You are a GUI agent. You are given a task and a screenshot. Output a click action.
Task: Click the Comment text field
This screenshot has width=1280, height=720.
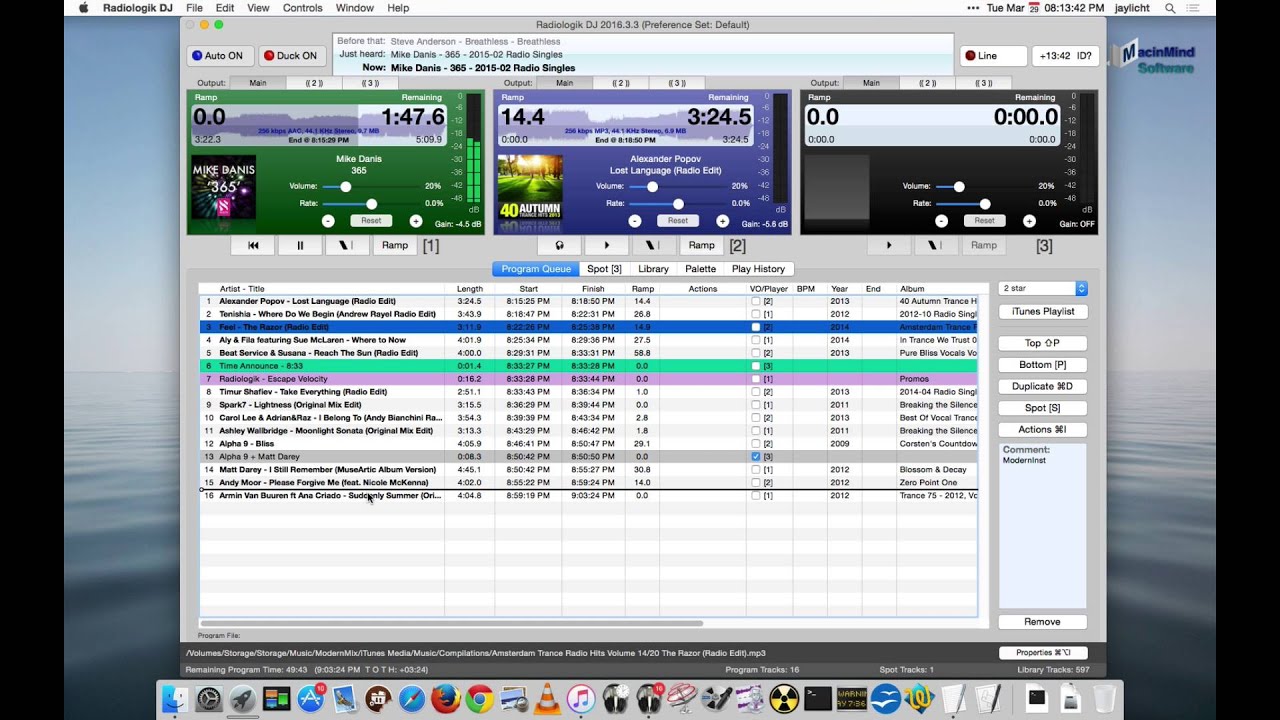pyautogui.click(x=1042, y=525)
